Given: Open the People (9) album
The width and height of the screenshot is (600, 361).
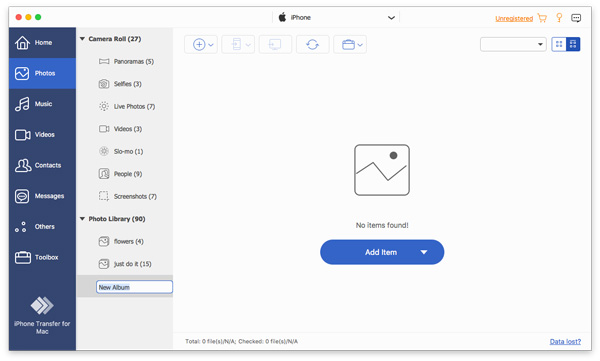Looking at the screenshot, I should tap(120, 174).
